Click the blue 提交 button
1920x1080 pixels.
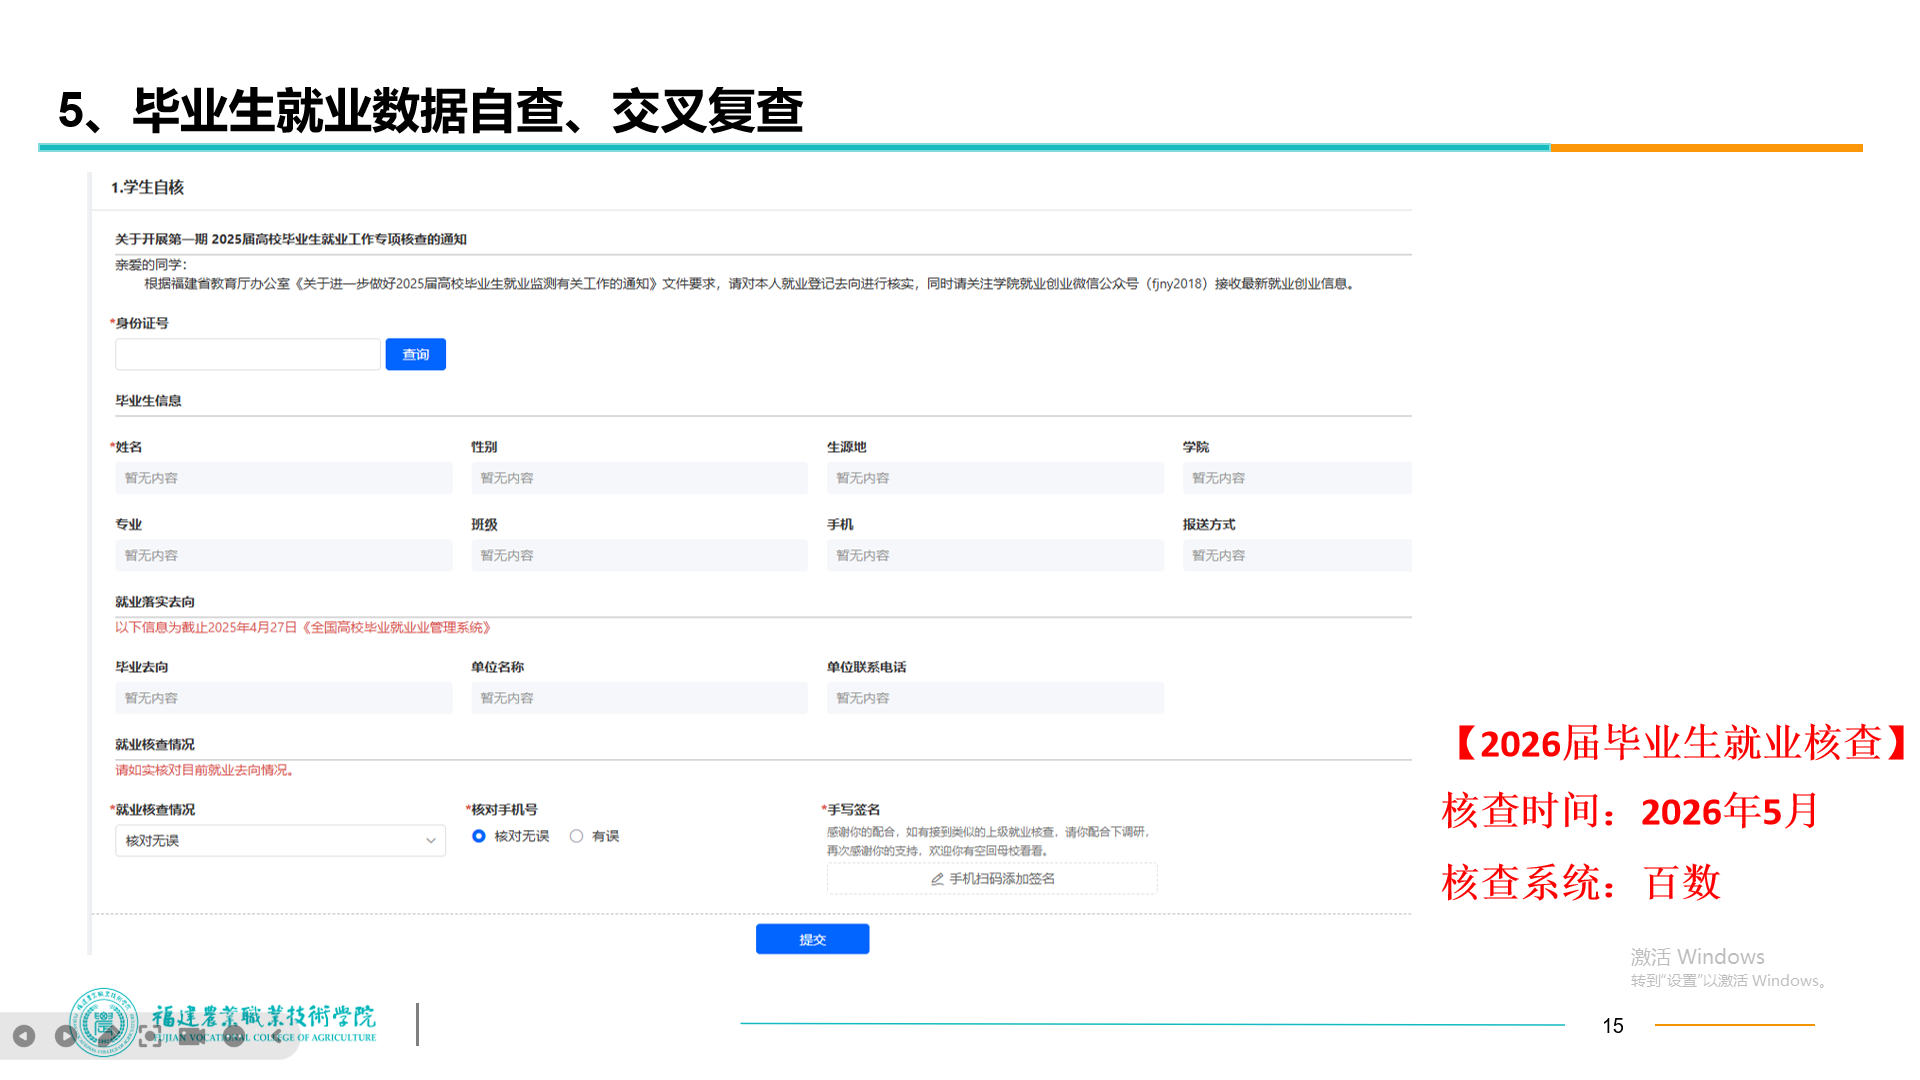pyautogui.click(x=812, y=939)
